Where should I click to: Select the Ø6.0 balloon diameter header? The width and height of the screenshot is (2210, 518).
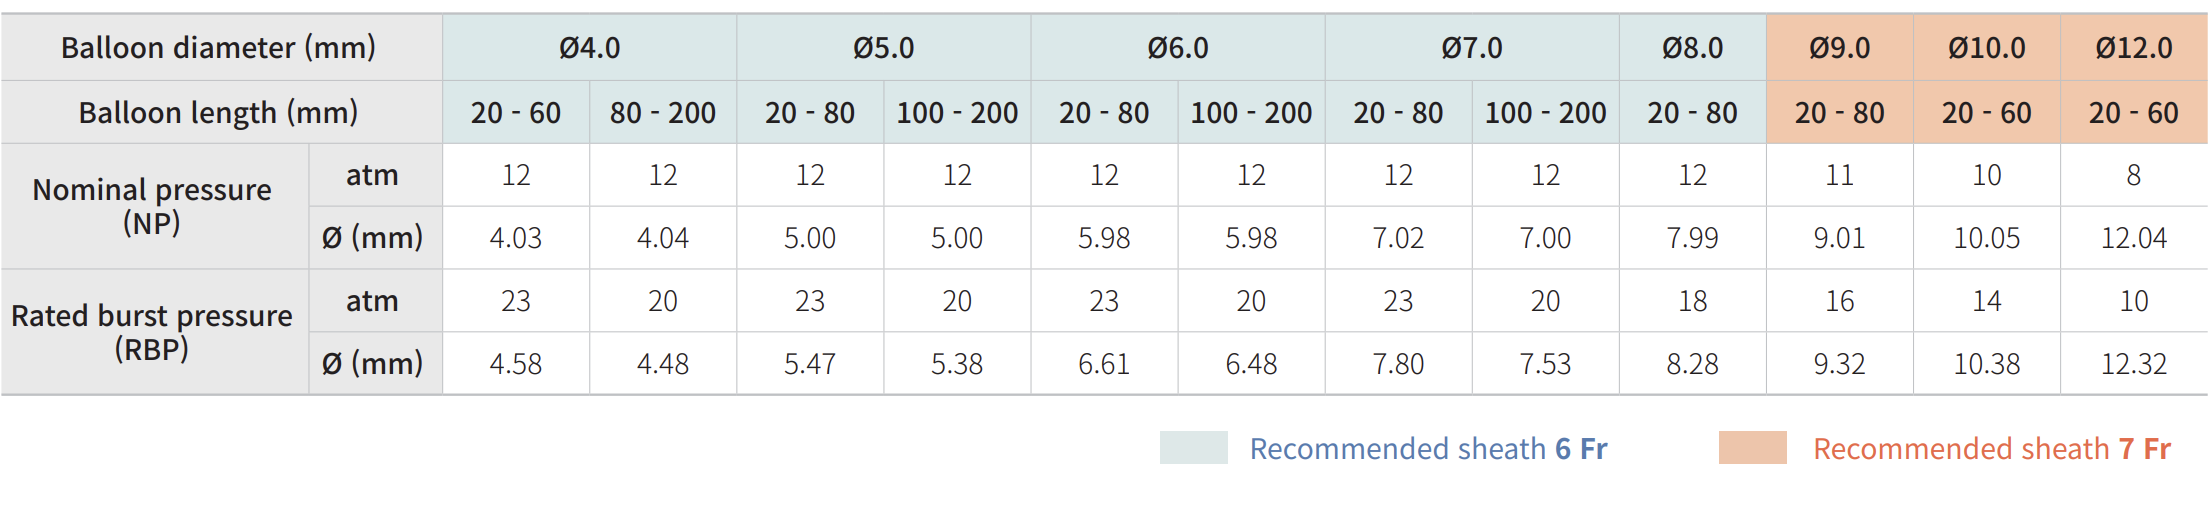pyautogui.click(x=1177, y=48)
